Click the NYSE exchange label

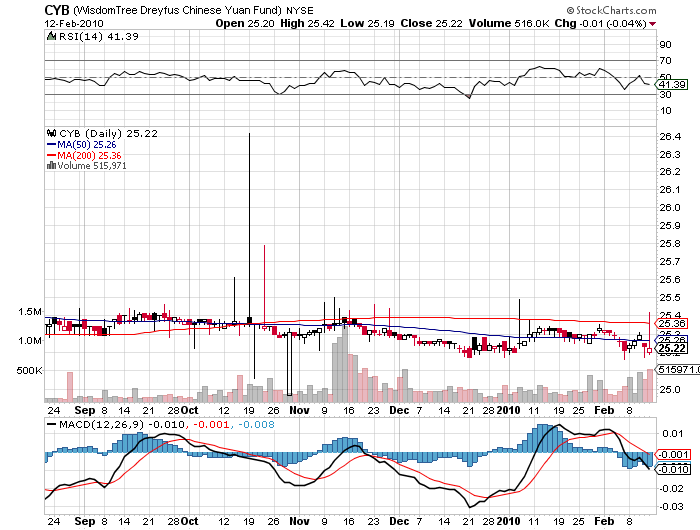(300, 10)
